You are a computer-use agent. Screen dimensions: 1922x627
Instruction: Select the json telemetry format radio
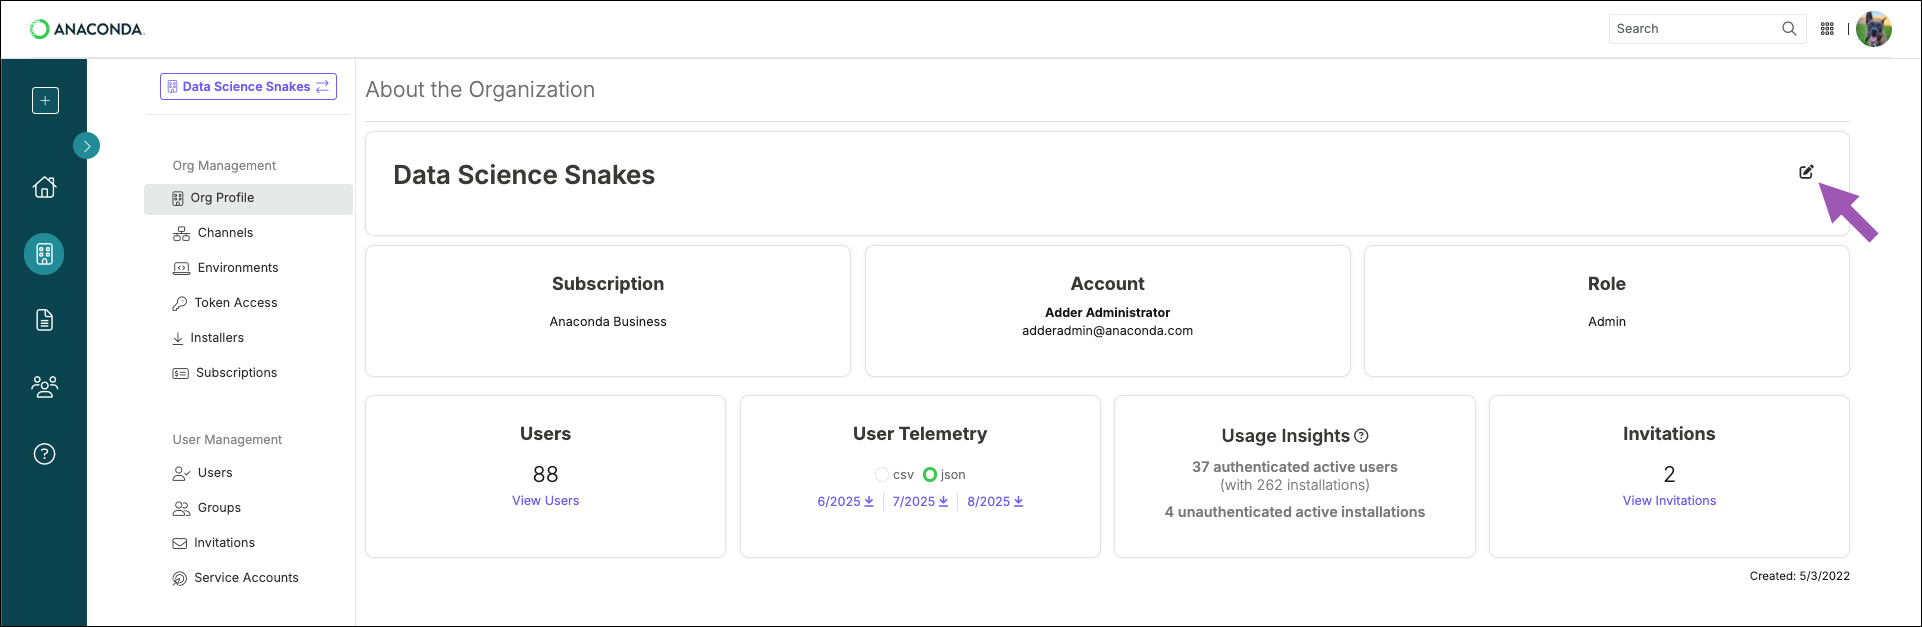click(930, 475)
